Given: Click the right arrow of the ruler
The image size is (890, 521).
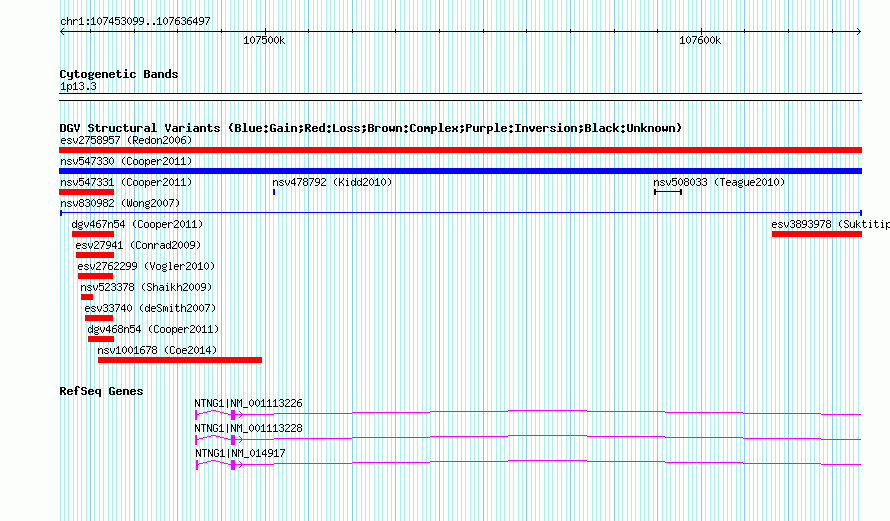Looking at the screenshot, I should pos(859,32).
